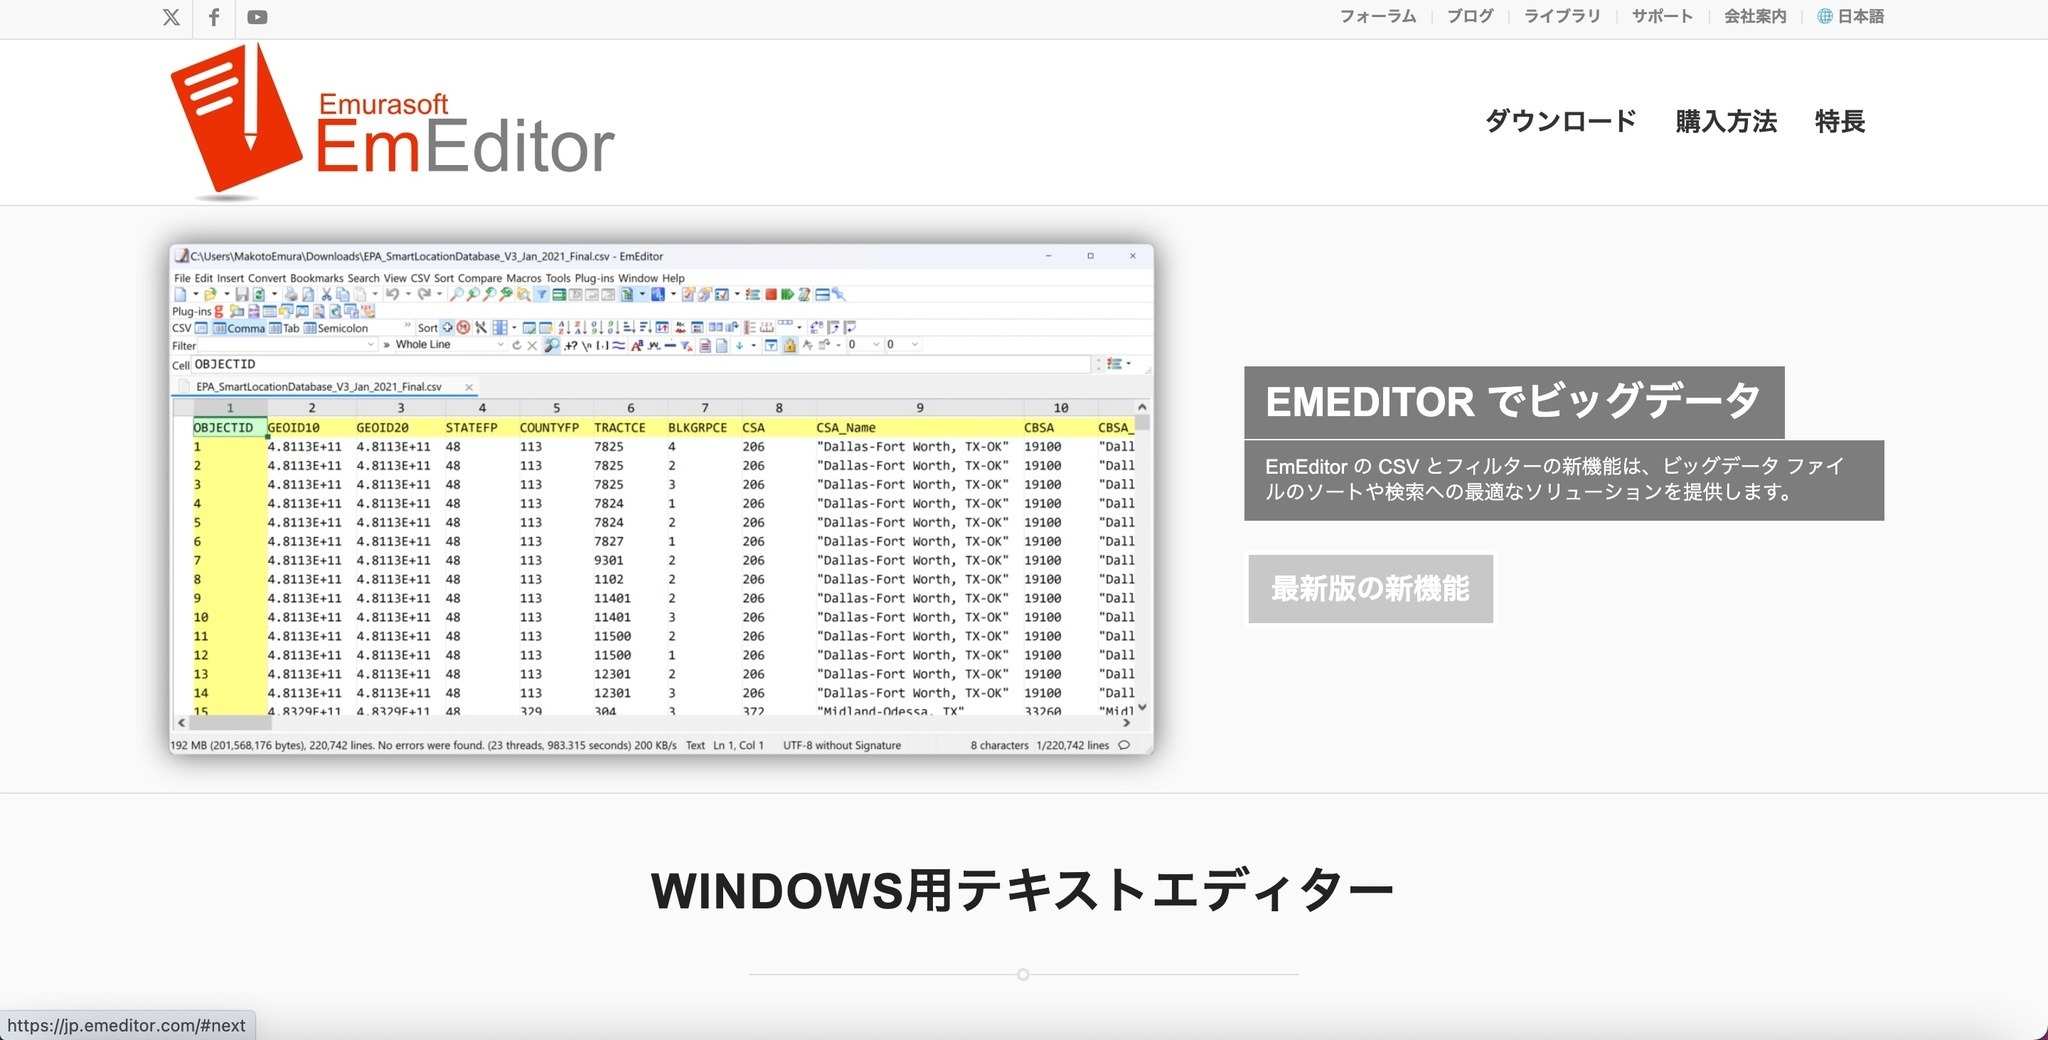Click the Print icon

point(290,293)
